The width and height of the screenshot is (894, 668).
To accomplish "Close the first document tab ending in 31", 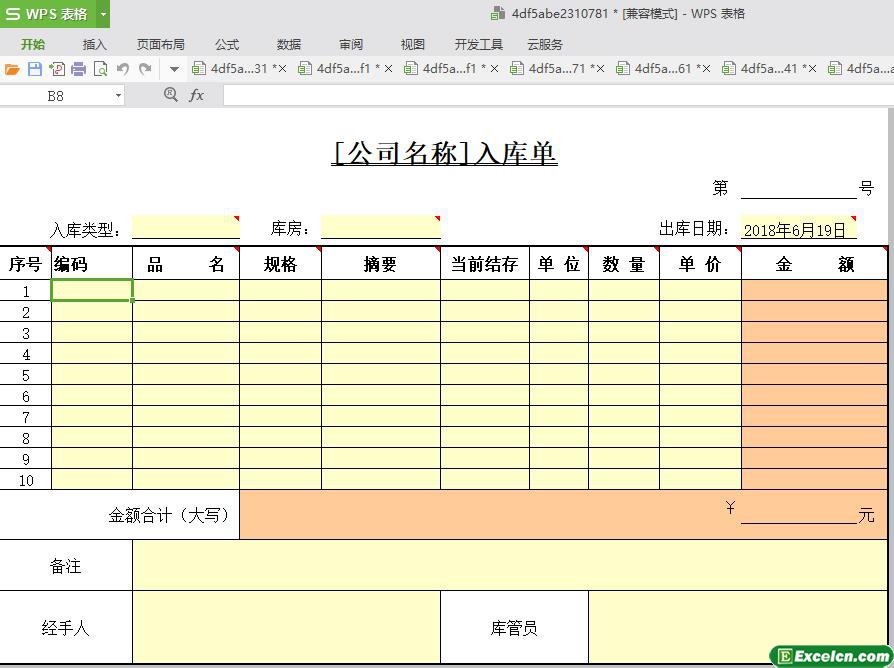I will 282,69.
